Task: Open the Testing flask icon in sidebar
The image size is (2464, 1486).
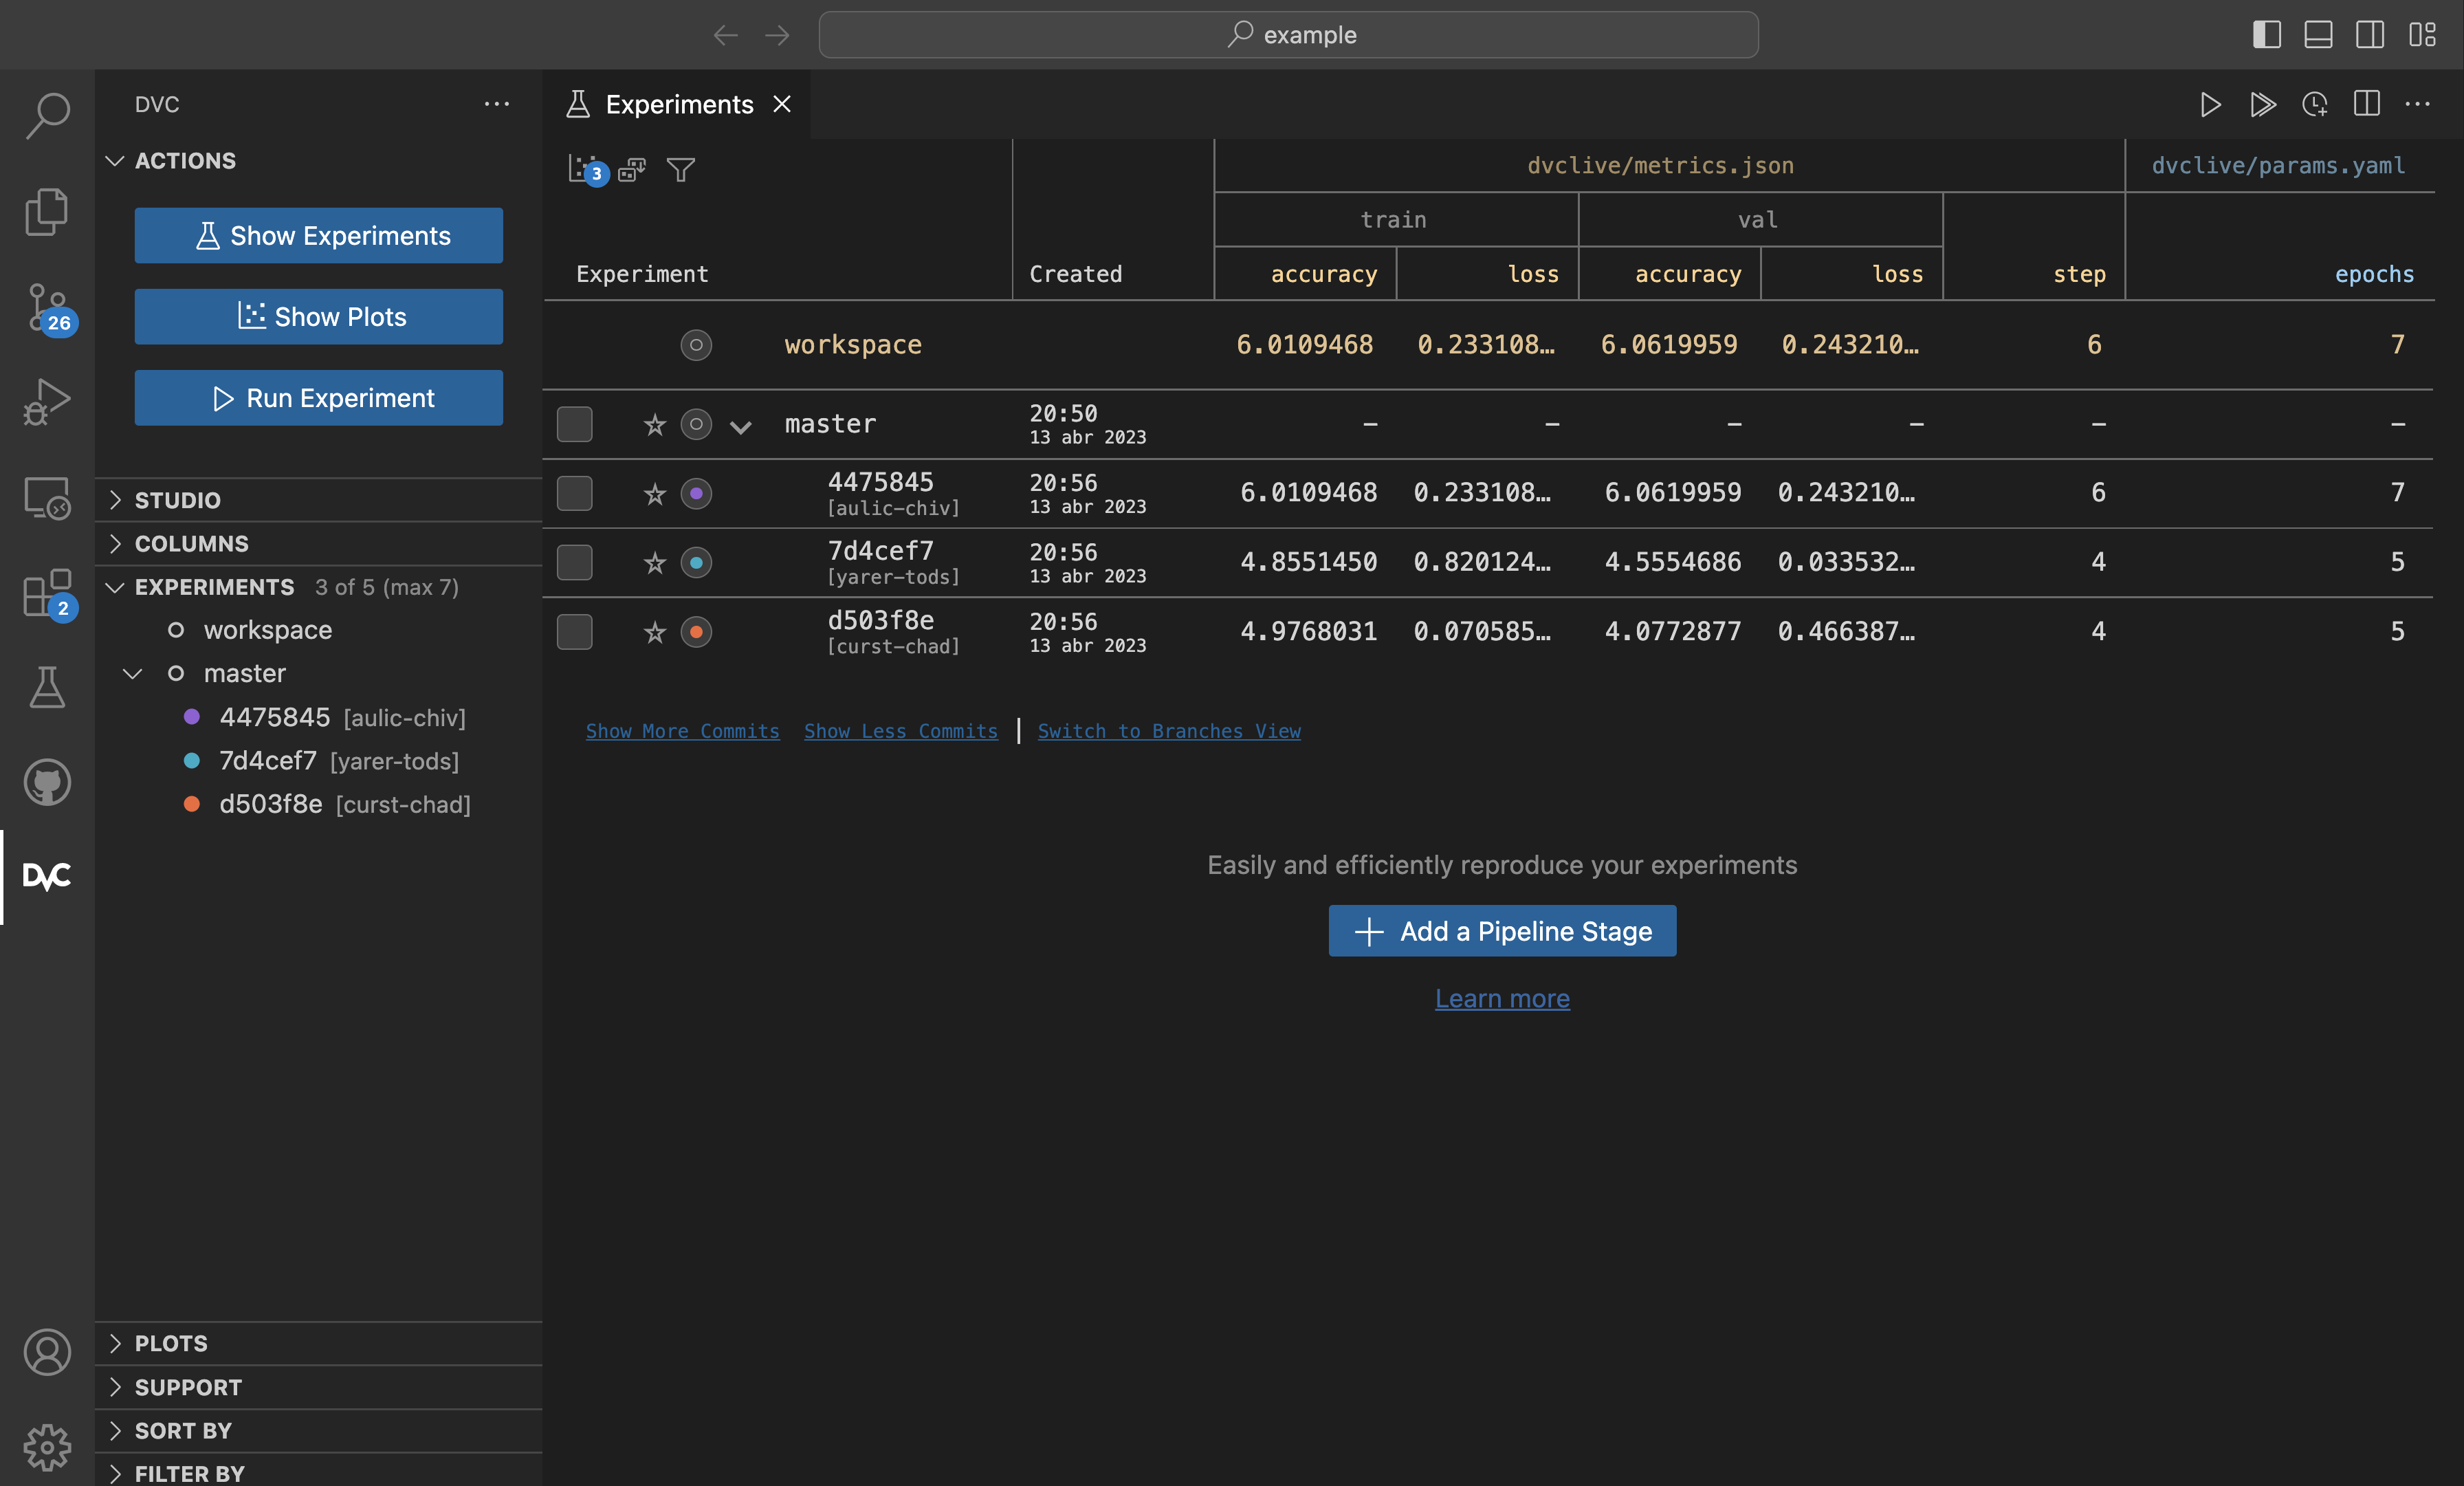Action: click(47, 688)
